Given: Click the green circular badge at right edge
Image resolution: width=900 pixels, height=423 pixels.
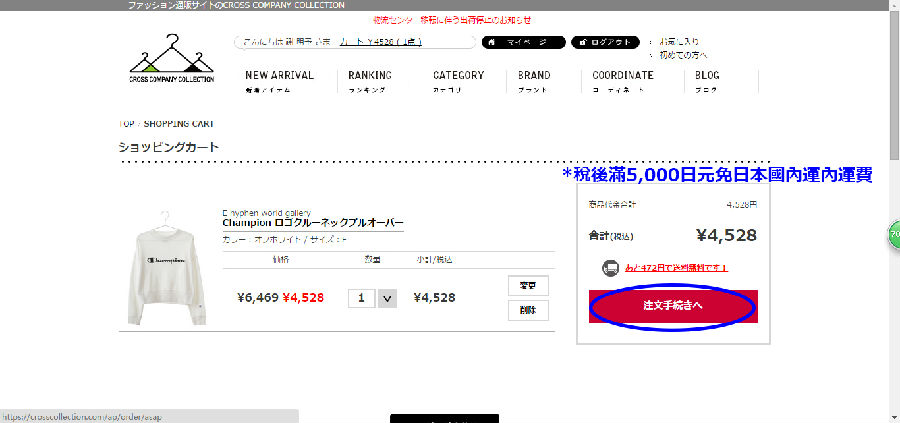Looking at the screenshot, I should tap(894, 234).
